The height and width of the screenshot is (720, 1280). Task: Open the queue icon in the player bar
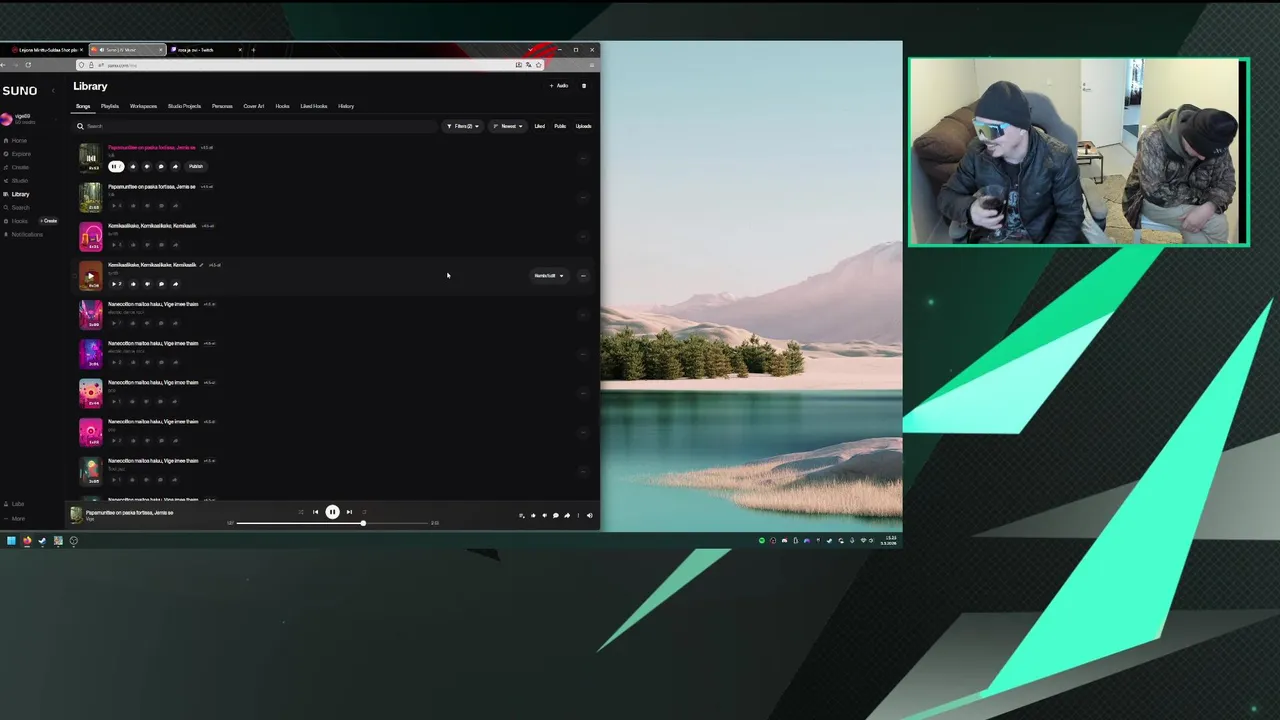pos(521,515)
